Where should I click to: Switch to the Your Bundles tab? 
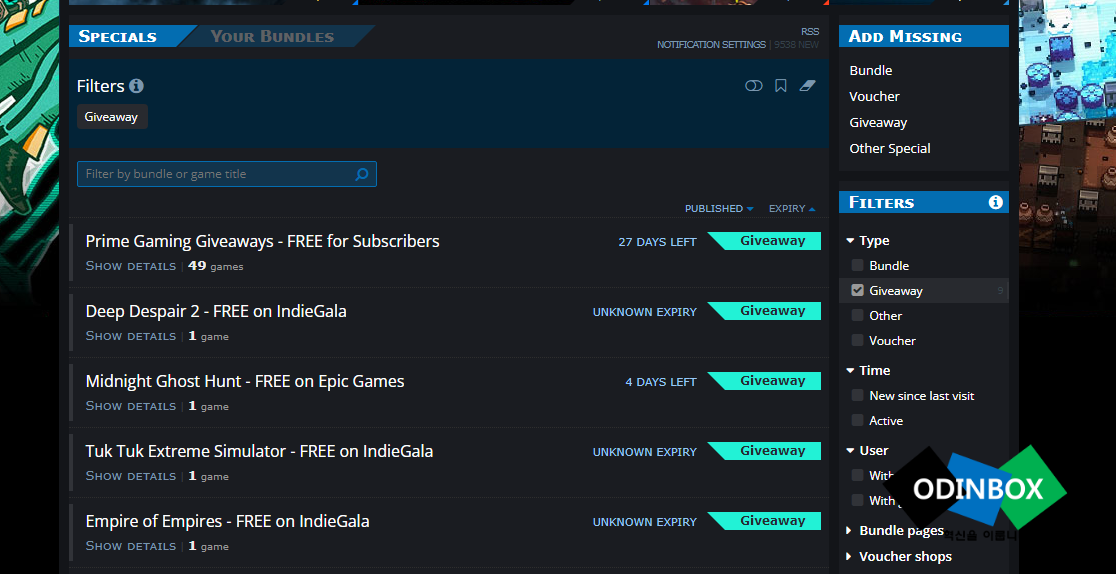(272, 36)
